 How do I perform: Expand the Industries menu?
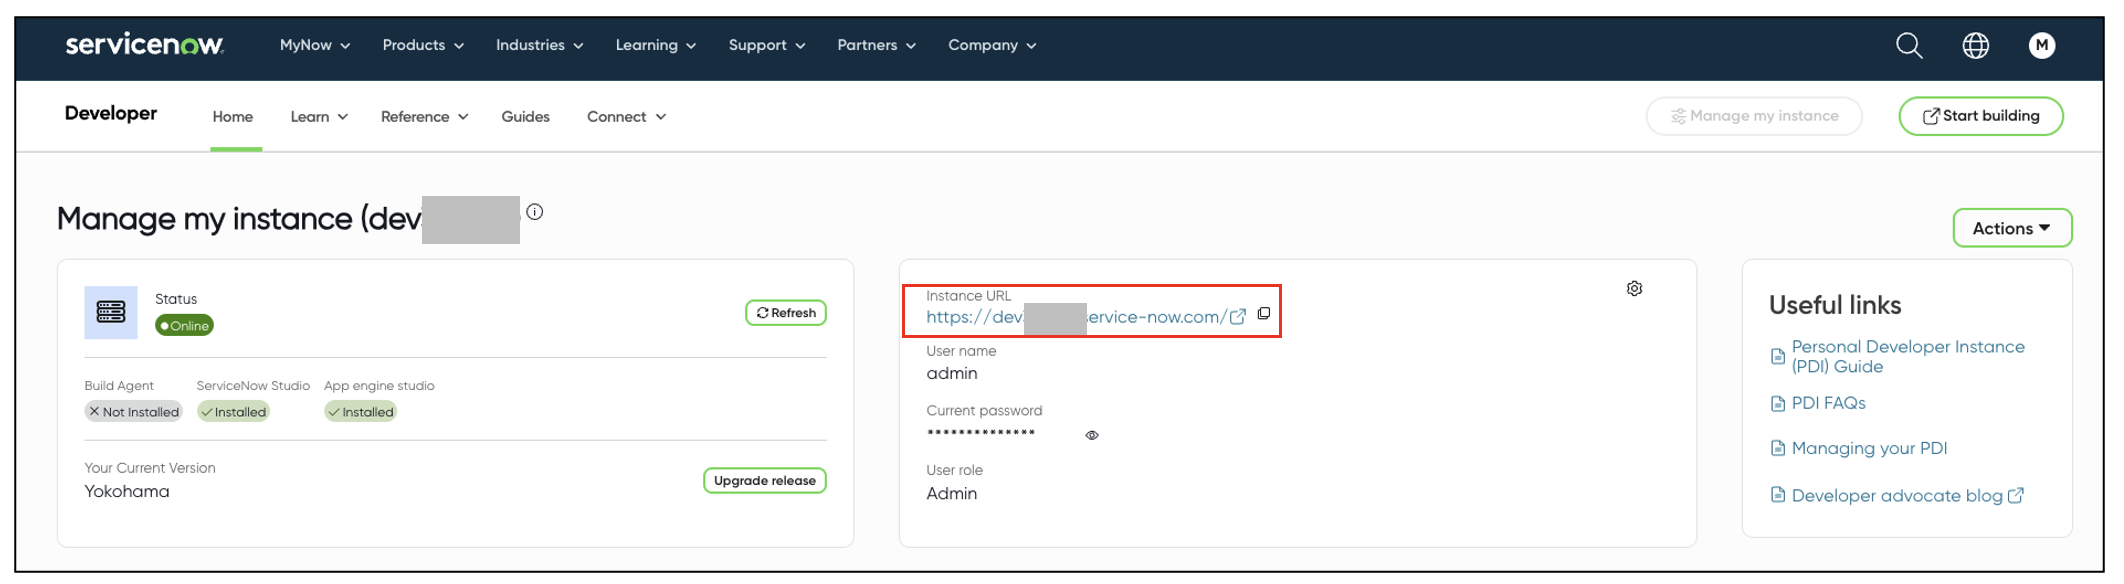(540, 45)
